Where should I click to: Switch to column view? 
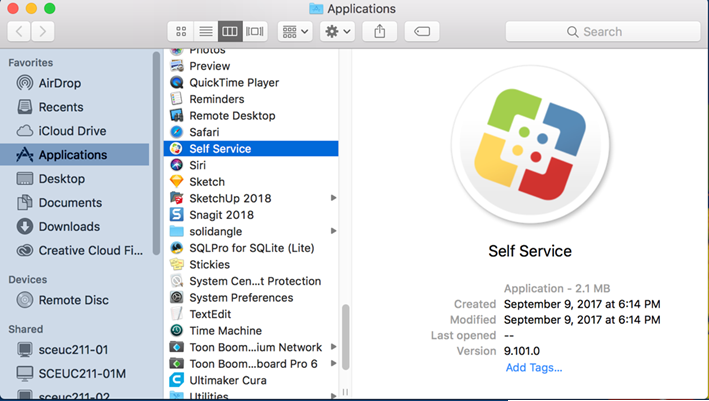(x=230, y=31)
